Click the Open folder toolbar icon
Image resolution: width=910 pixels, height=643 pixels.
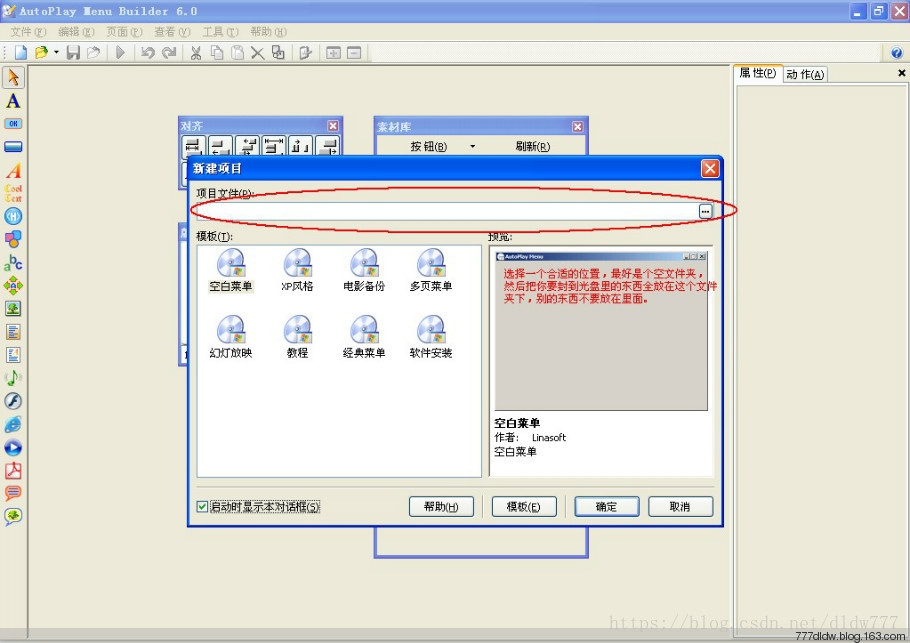click(41, 53)
